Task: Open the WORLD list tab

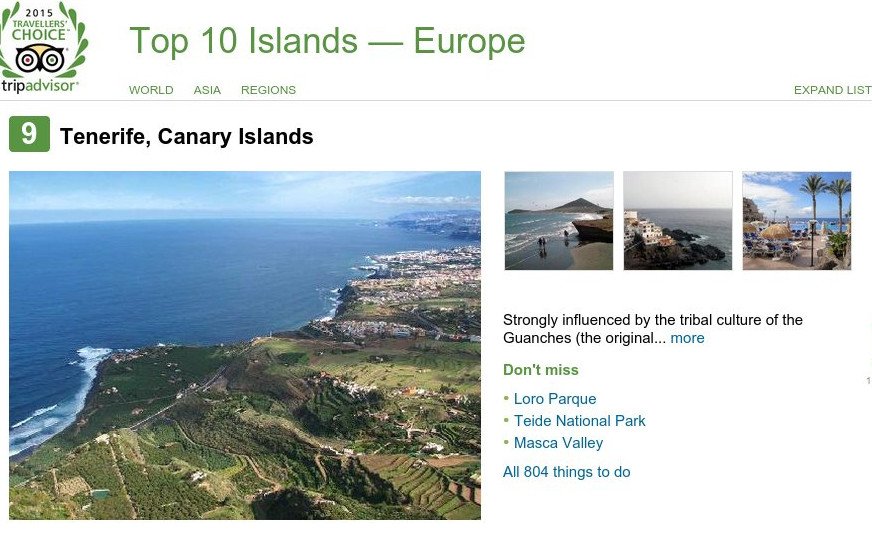Action: point(151,90)
